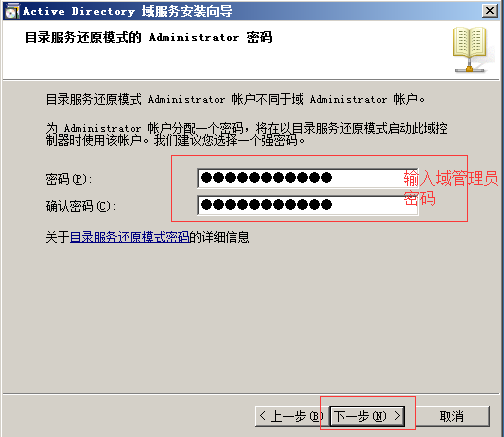Click the 确认密码(C) label text
The image size is (504, 437).
pyautogui.click(x=81, y=206)
